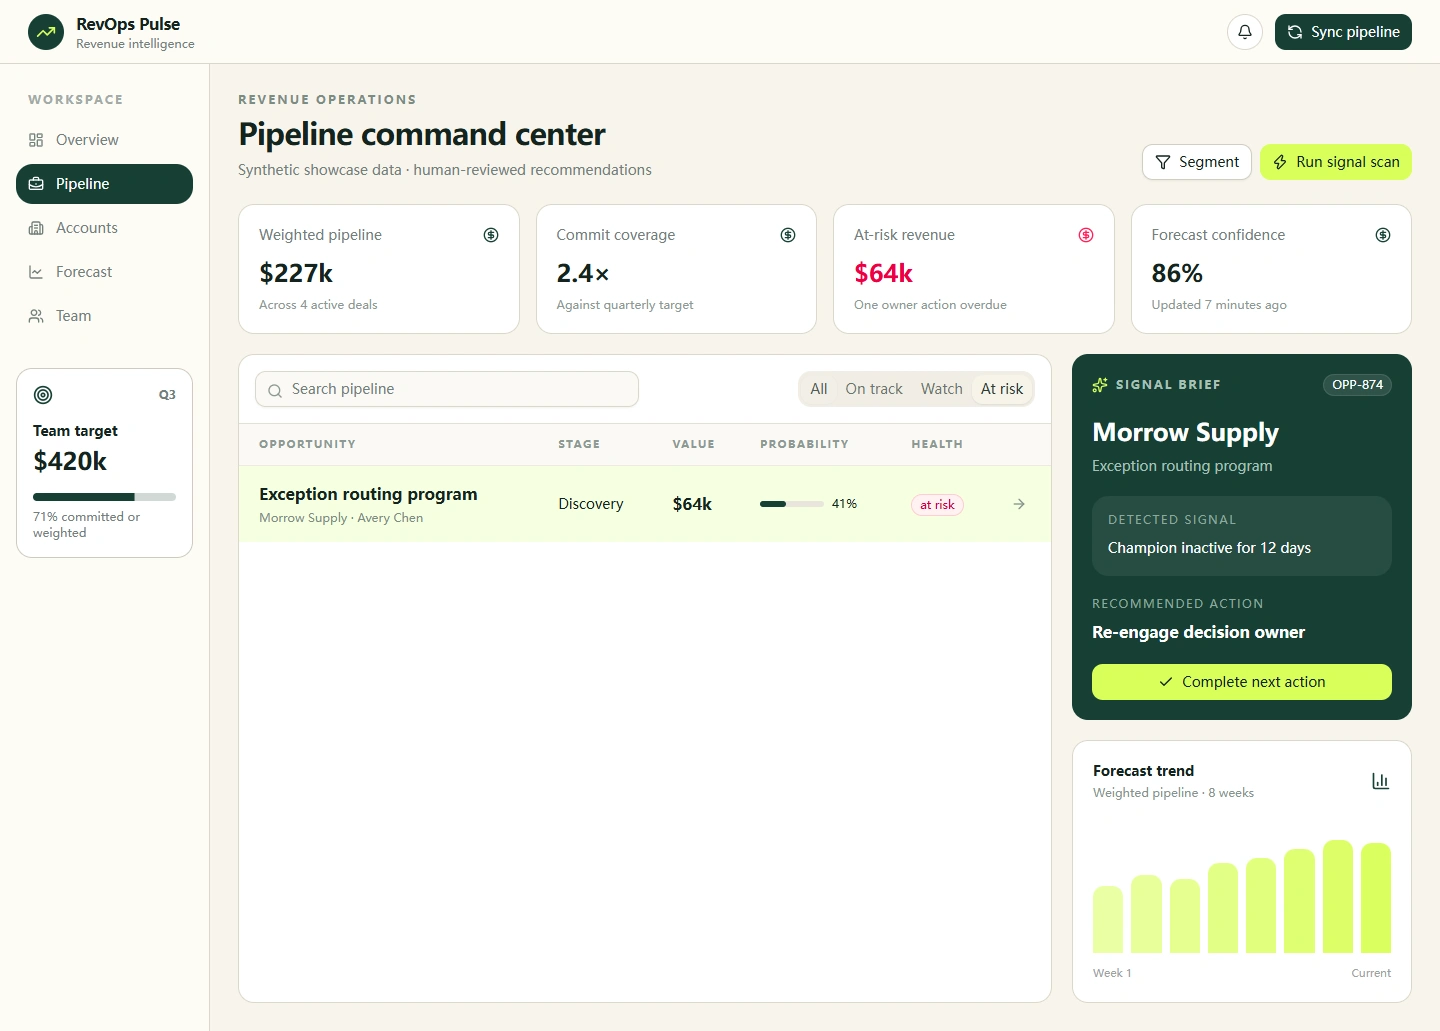1440x1031 pixels.
Task: Open the Exception routing program row arrow
Action: click(x=1019, y=504)
